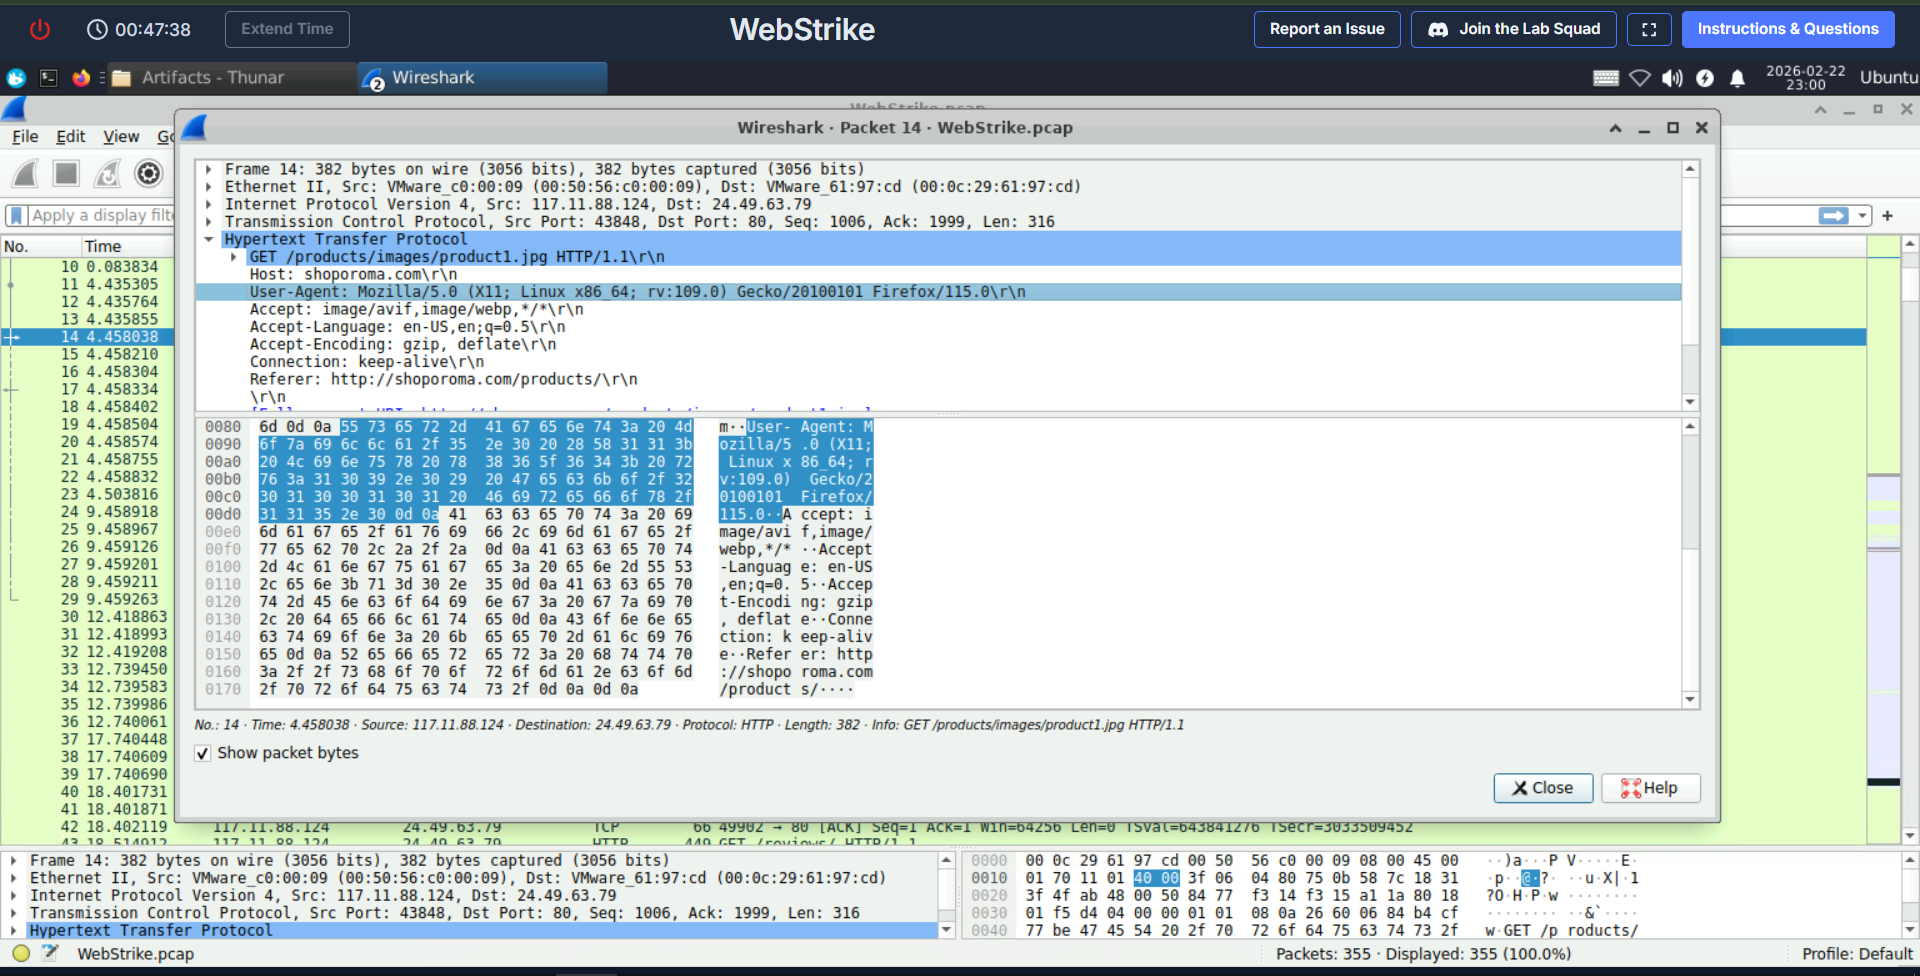Open capture file properties icon in status bar

50,954
